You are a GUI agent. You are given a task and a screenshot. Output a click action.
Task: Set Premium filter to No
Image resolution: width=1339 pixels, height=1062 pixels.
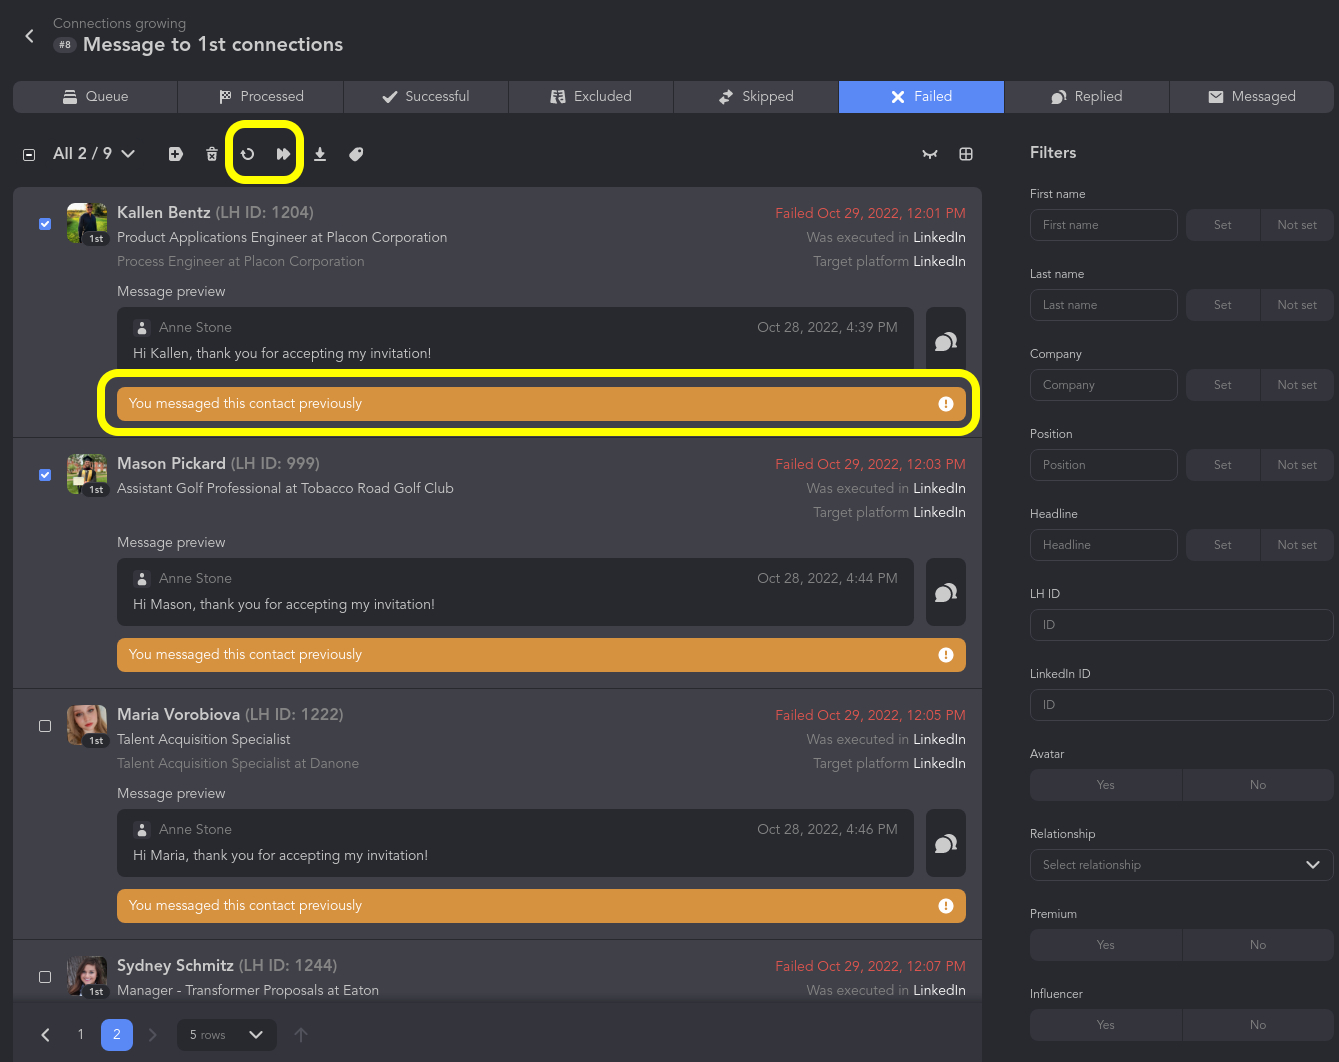pyautogui.click(x=1258, y=945)
